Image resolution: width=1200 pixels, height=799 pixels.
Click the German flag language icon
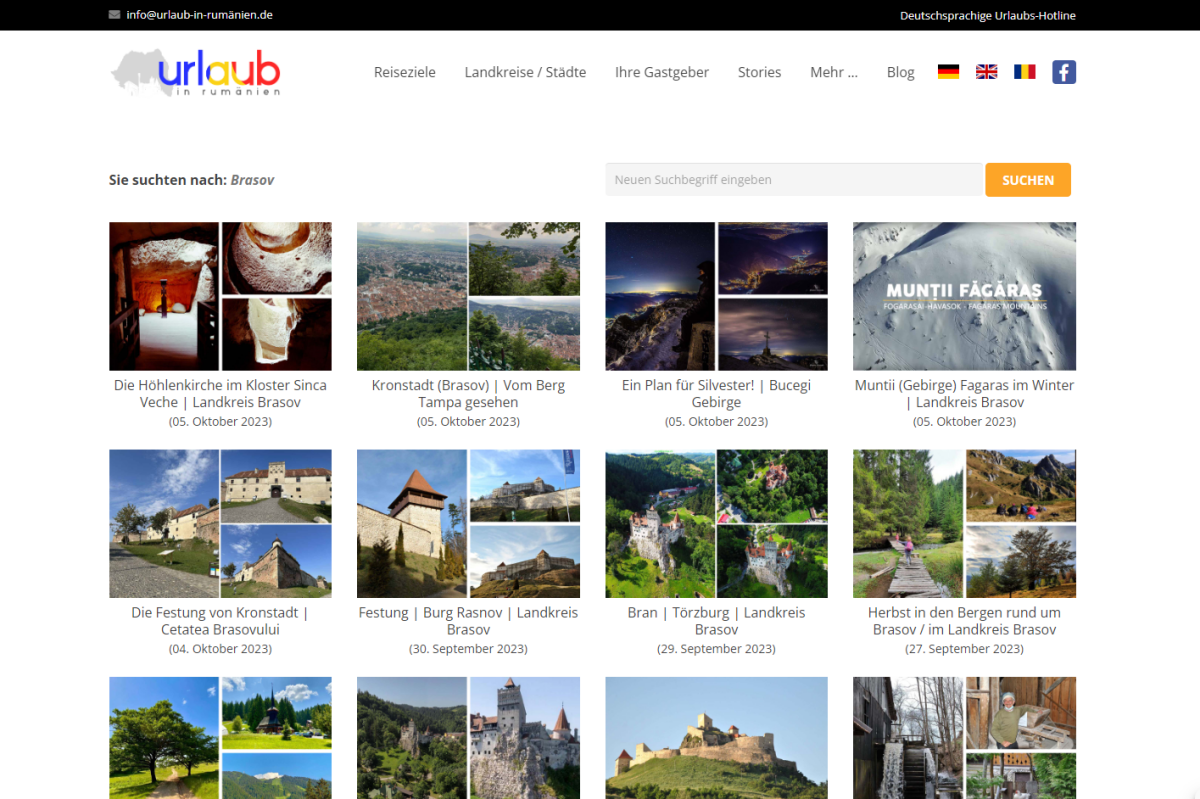click(x=948, y=72)
